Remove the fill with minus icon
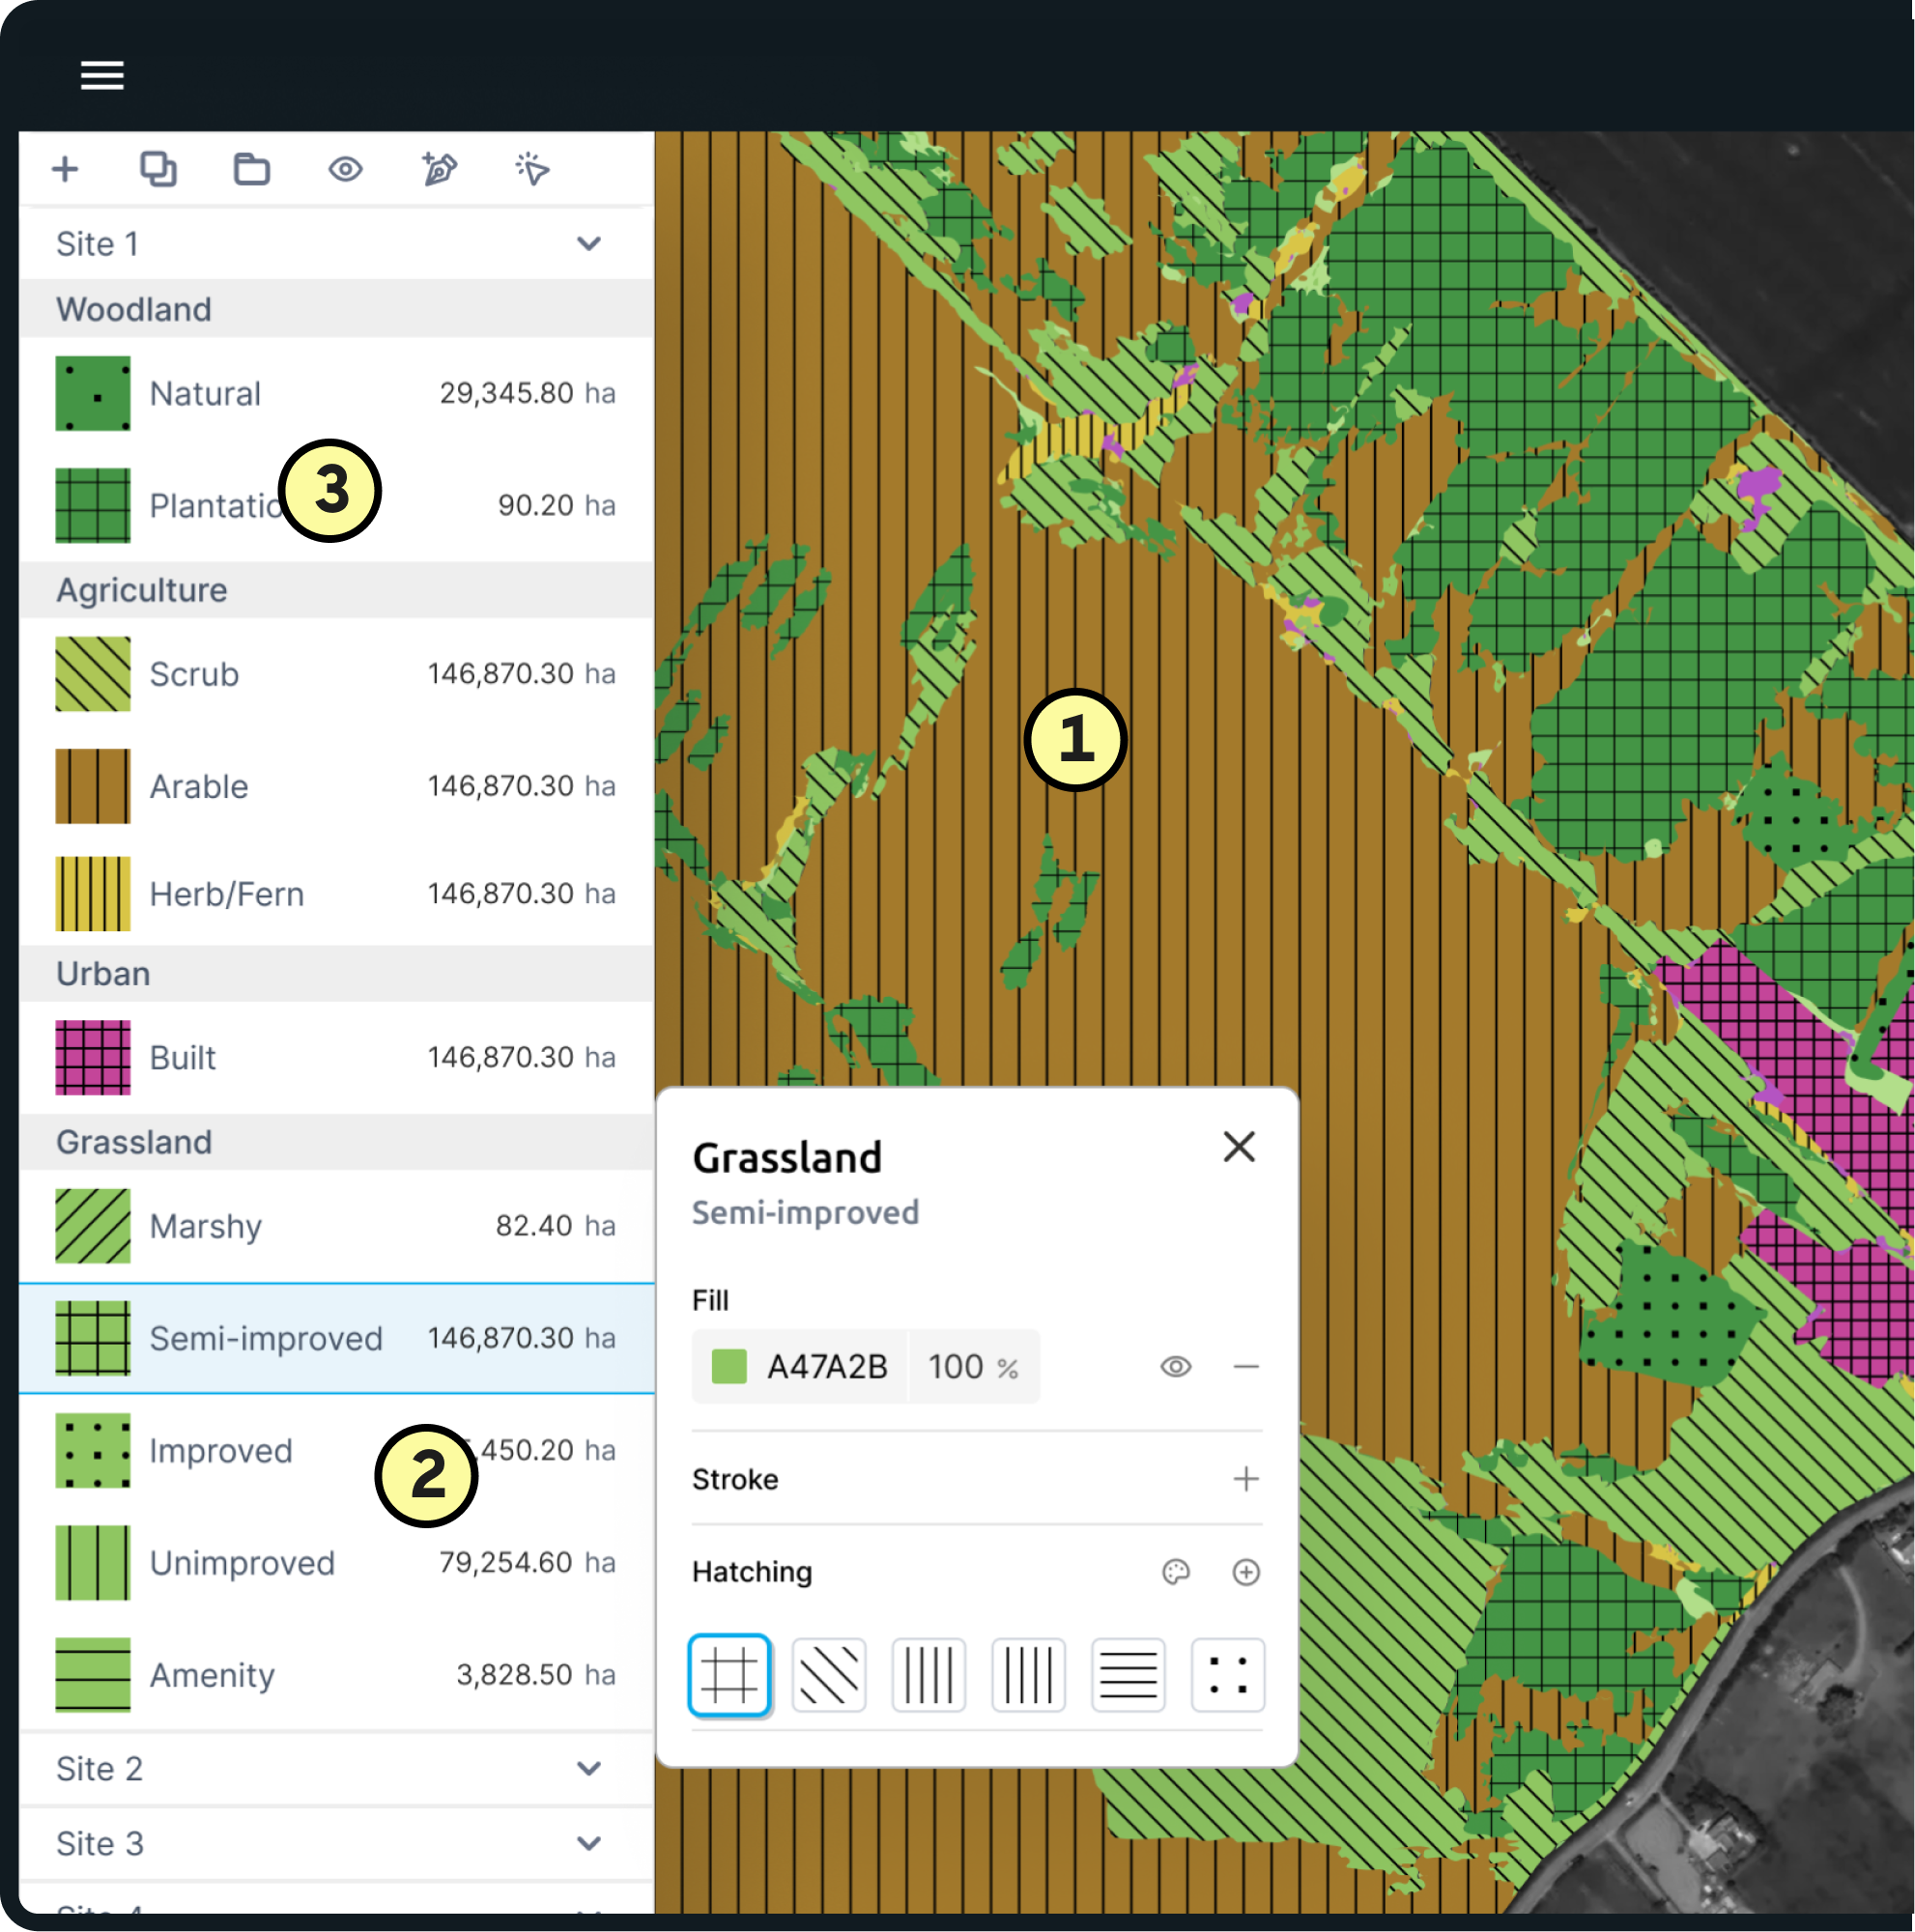This screenshot has width=1915, height=1932. pos(1246,1367)
